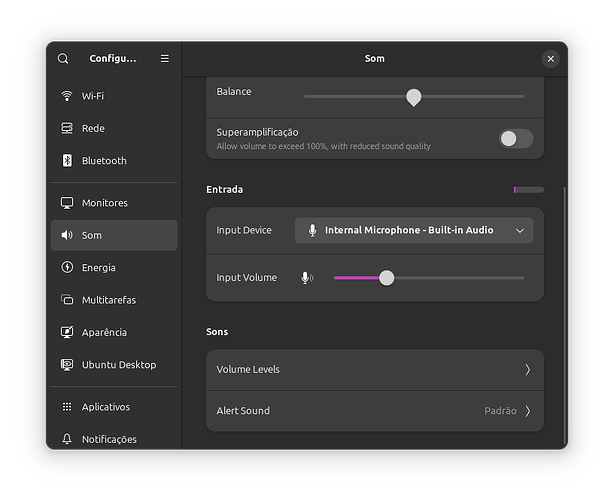The height and width of the screenshot is (500, 614).
Task: Click the Energia power icon
Action: click(x=67, y=268)
